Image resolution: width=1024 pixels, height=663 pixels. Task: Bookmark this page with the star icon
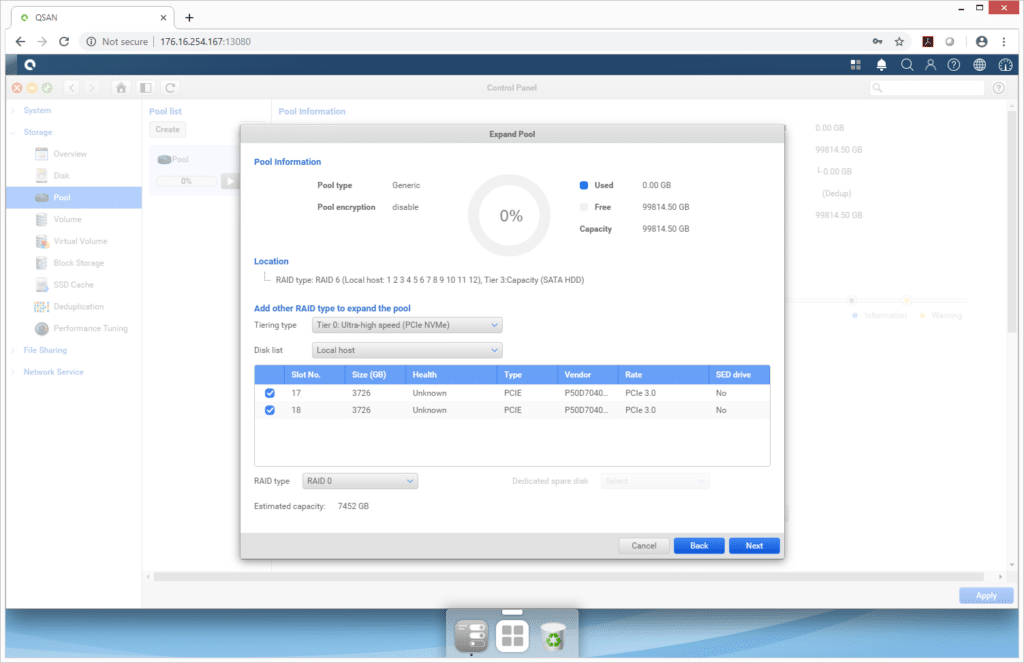(x=899, y=41)
